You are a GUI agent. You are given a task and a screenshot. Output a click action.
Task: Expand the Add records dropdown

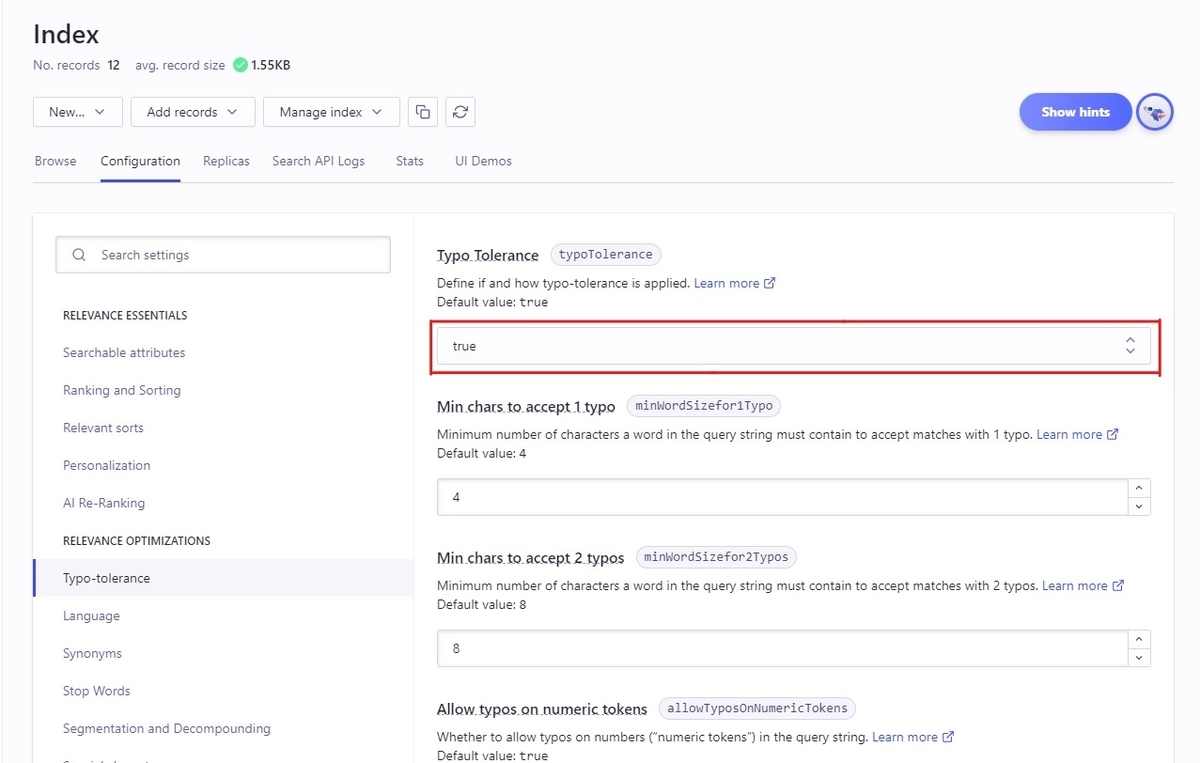192,112
